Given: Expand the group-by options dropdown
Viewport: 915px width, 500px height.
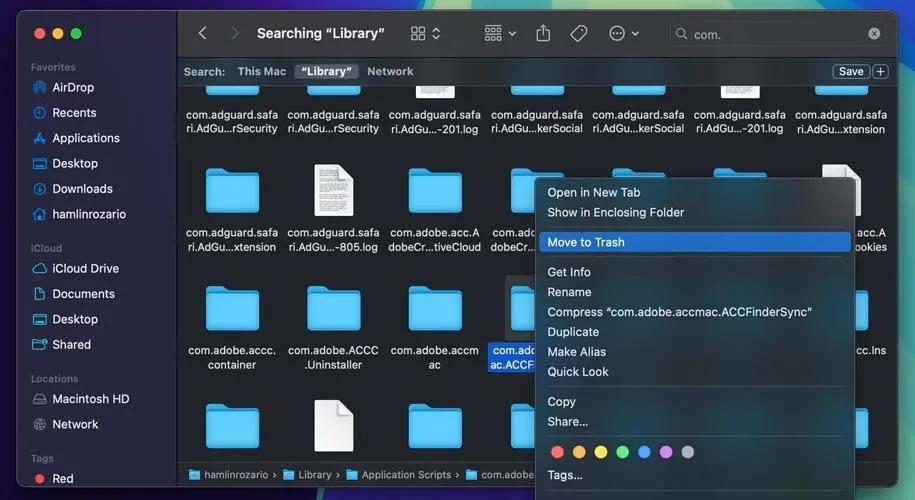Looking at the screenshot, I should pos(499,34).
